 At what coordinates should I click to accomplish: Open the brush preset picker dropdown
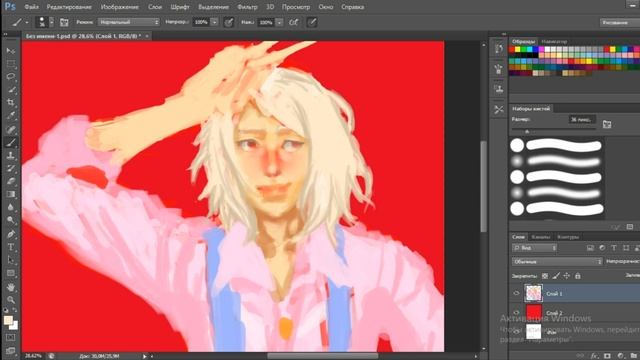(51, 22)
